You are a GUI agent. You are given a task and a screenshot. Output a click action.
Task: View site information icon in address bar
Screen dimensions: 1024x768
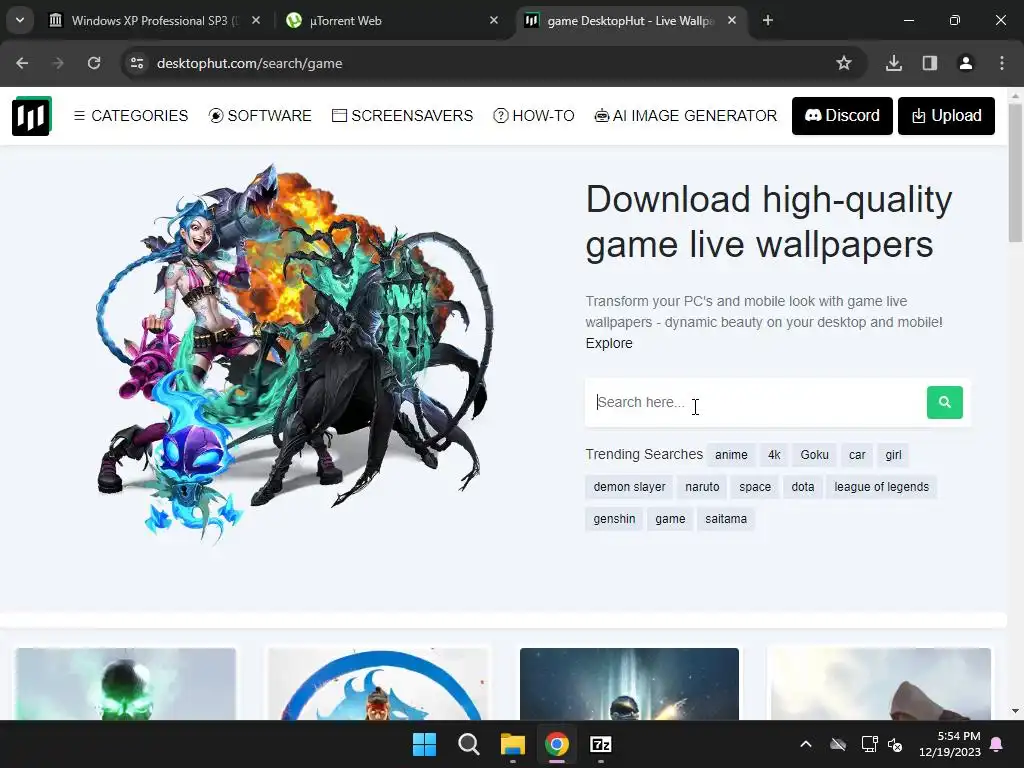pos(137,63)
